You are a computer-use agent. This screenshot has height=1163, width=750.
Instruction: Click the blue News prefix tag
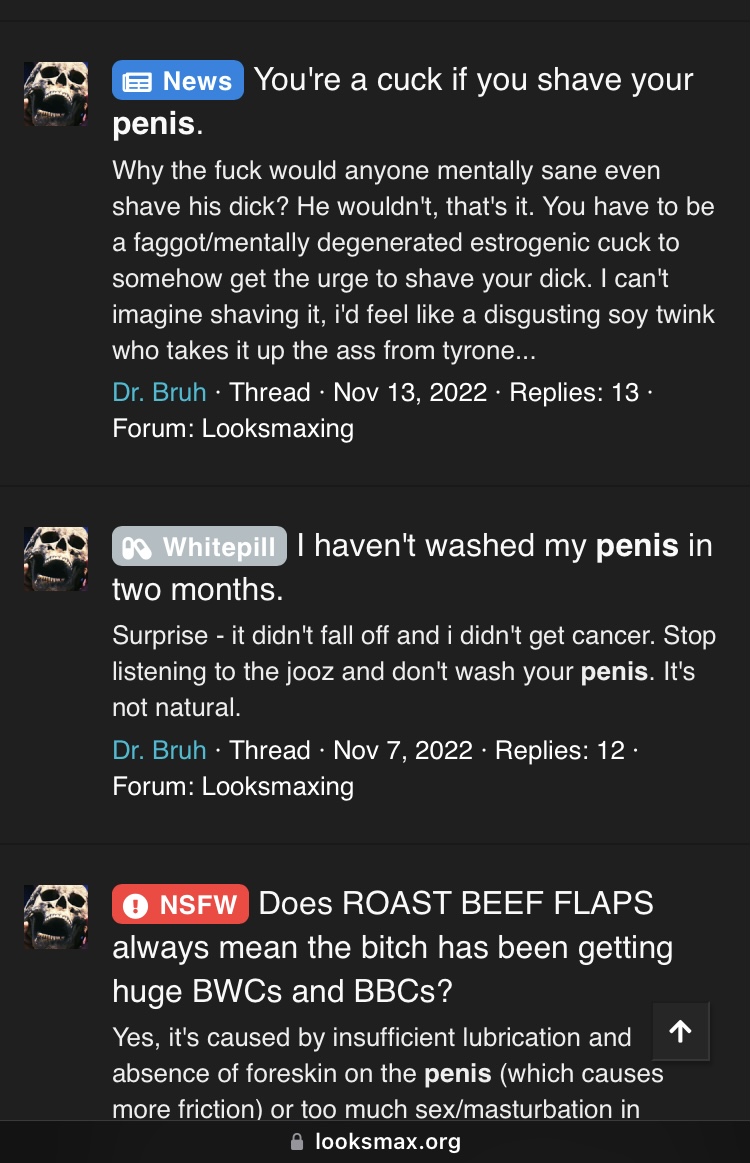coord(178,80)
